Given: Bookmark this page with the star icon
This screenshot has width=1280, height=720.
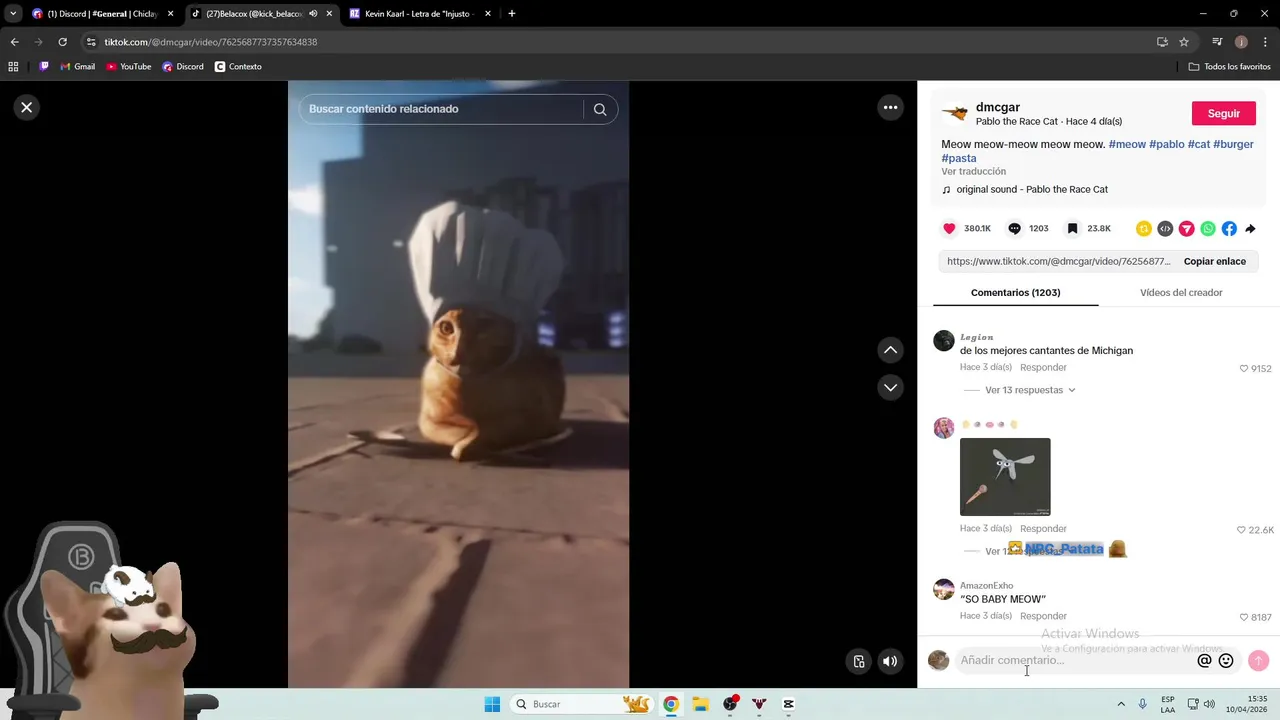Looking at the screenshot, I should [1184, 42].
